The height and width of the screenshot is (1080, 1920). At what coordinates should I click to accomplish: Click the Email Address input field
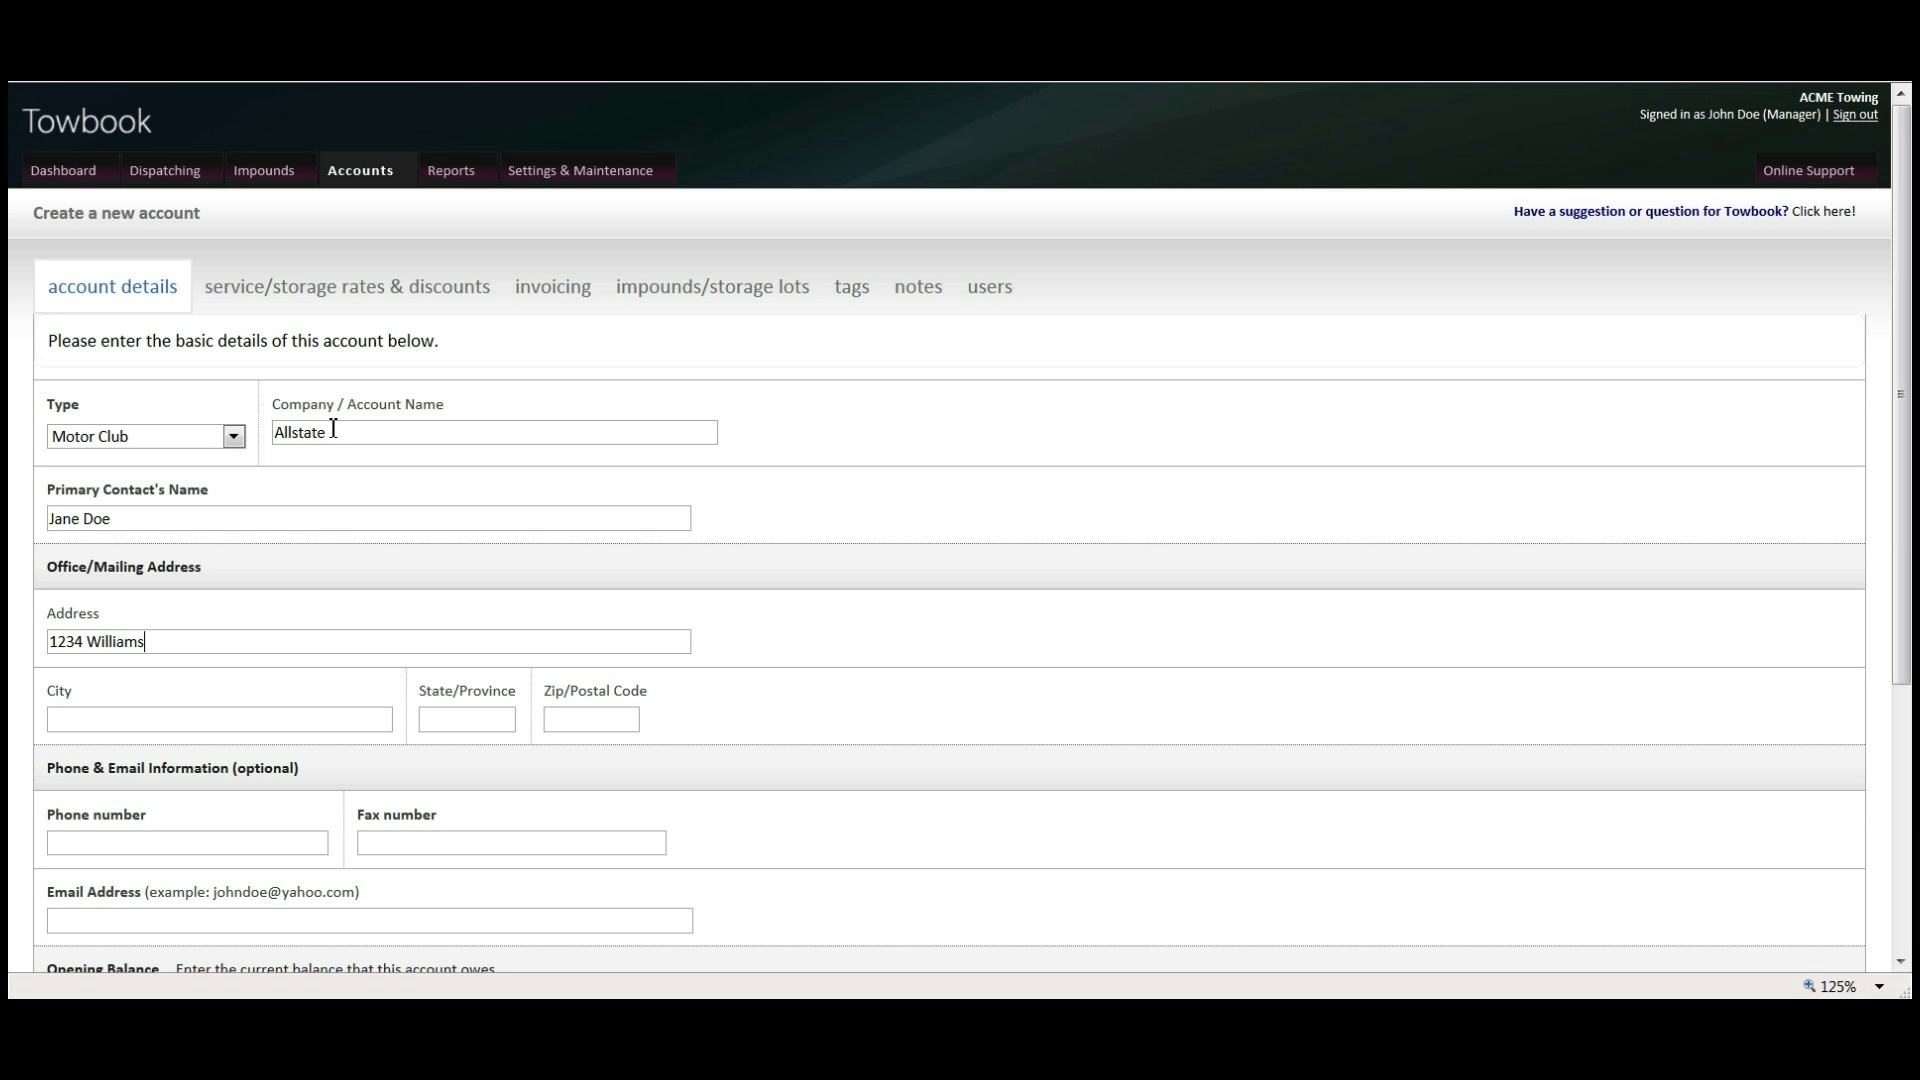369,921
